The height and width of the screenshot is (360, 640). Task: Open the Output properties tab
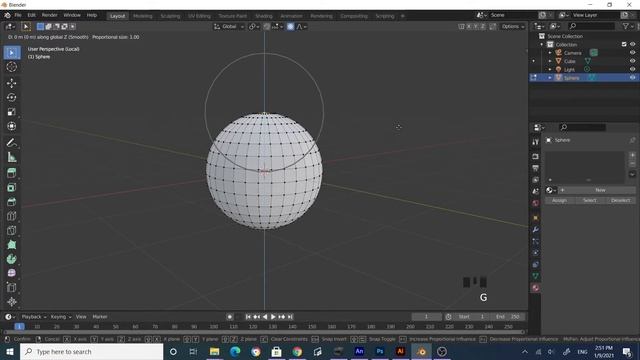coord(536,168)
